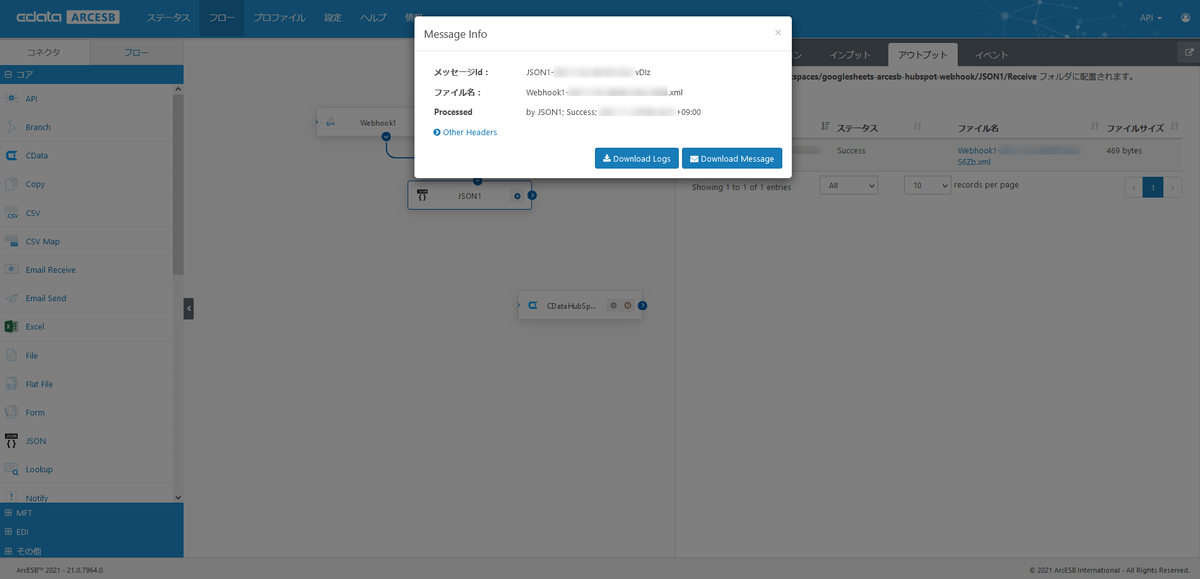
Task: Click the next page arrow
Action: coord(1172,187)
